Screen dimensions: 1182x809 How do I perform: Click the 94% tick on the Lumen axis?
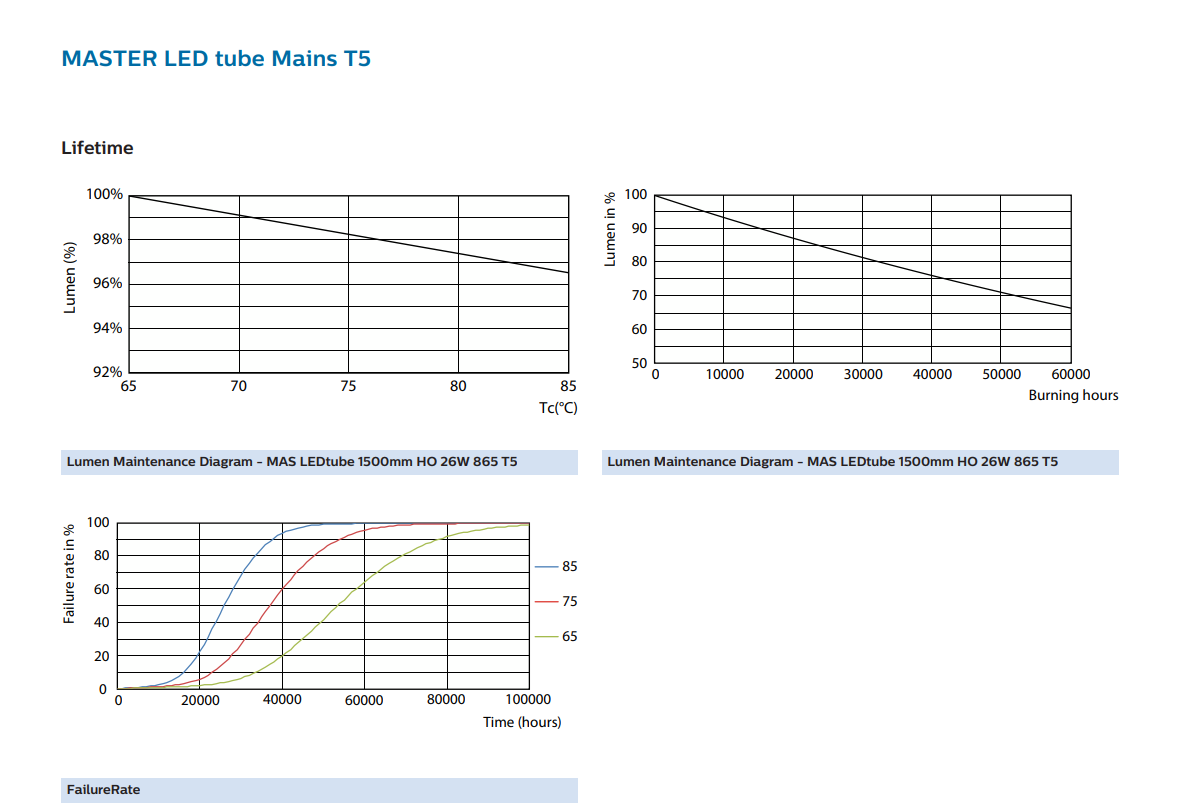[108, 328]
